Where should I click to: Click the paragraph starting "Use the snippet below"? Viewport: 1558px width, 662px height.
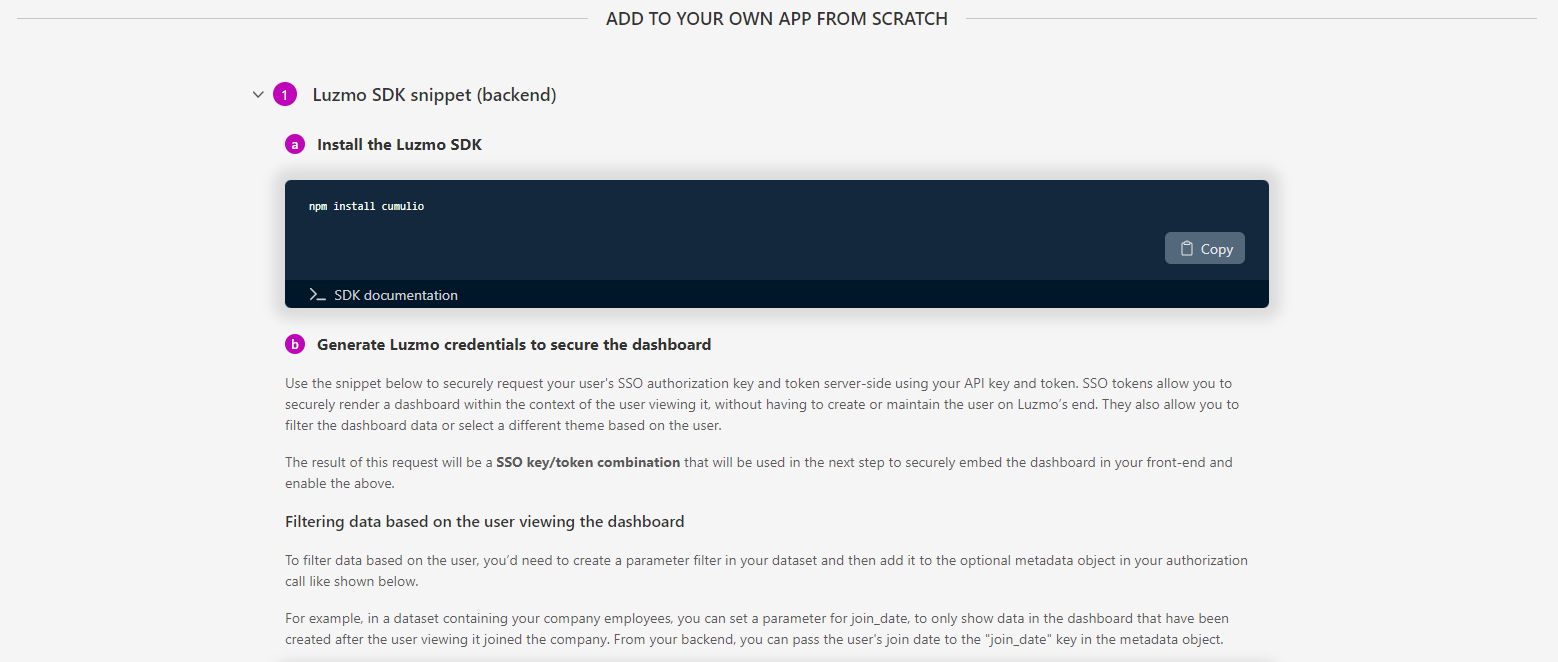click(760, 404)
